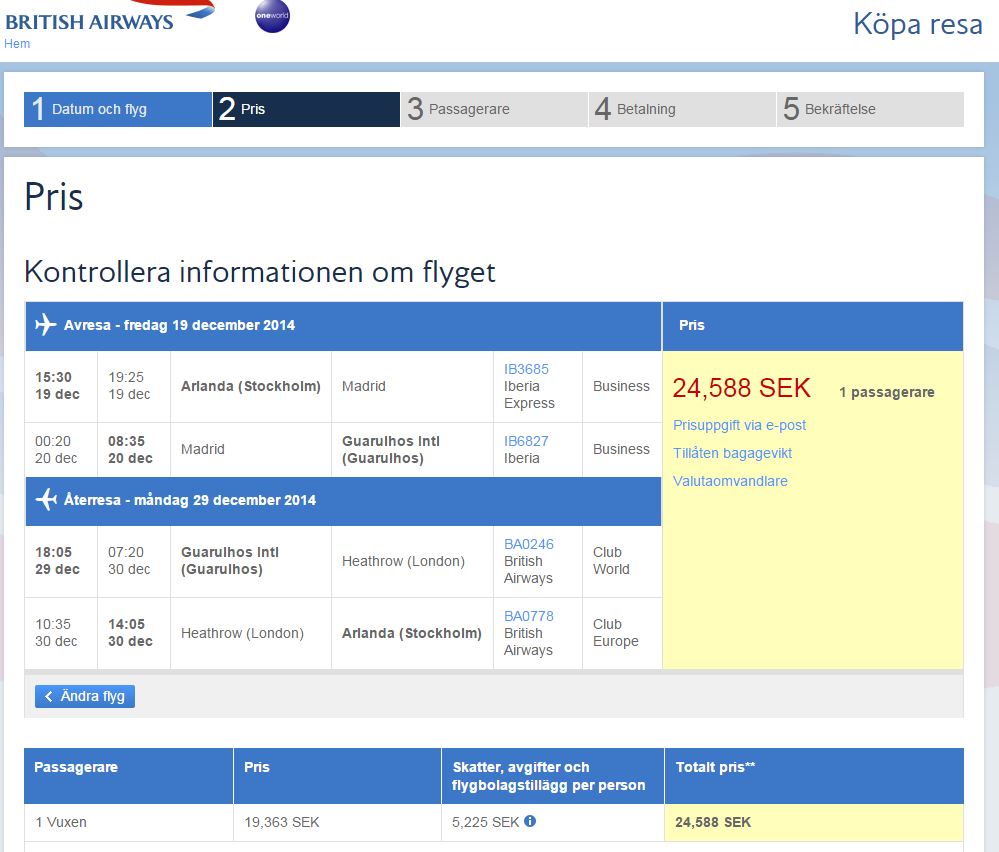Open flight IB3685 details link

(x=526, y=369)
